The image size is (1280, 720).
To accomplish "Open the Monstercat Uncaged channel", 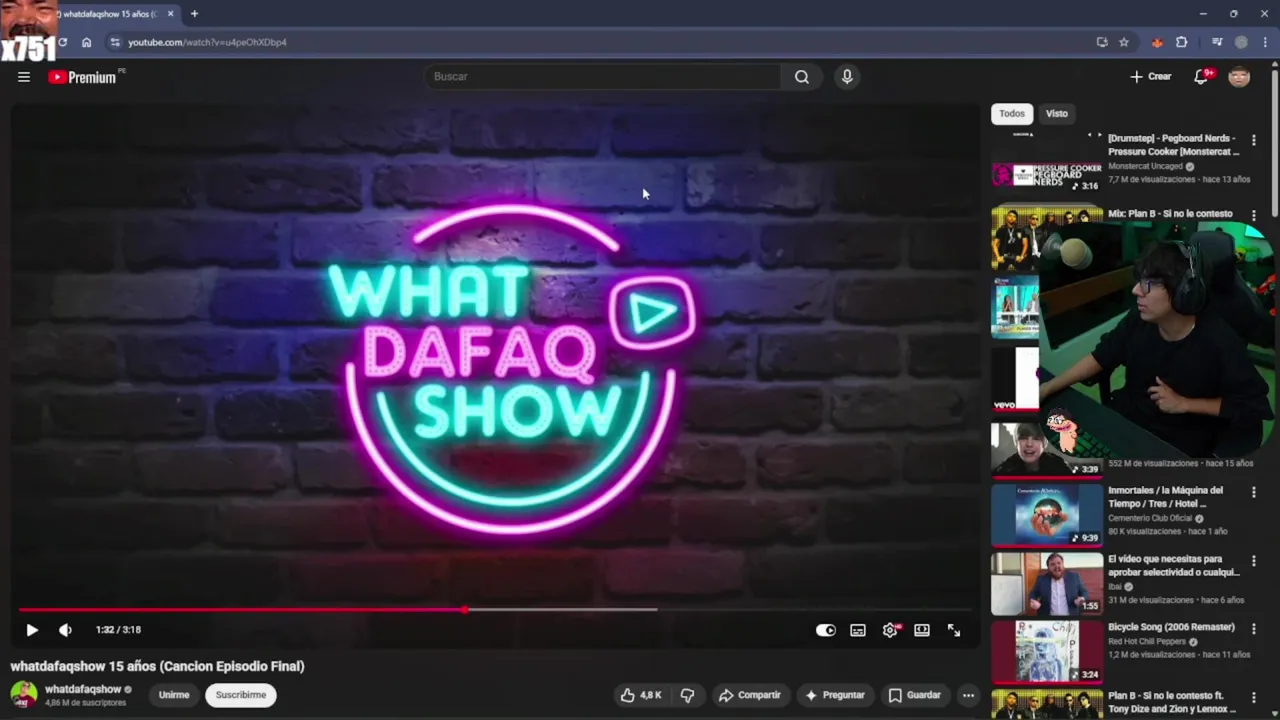I will click(1145, 166).
